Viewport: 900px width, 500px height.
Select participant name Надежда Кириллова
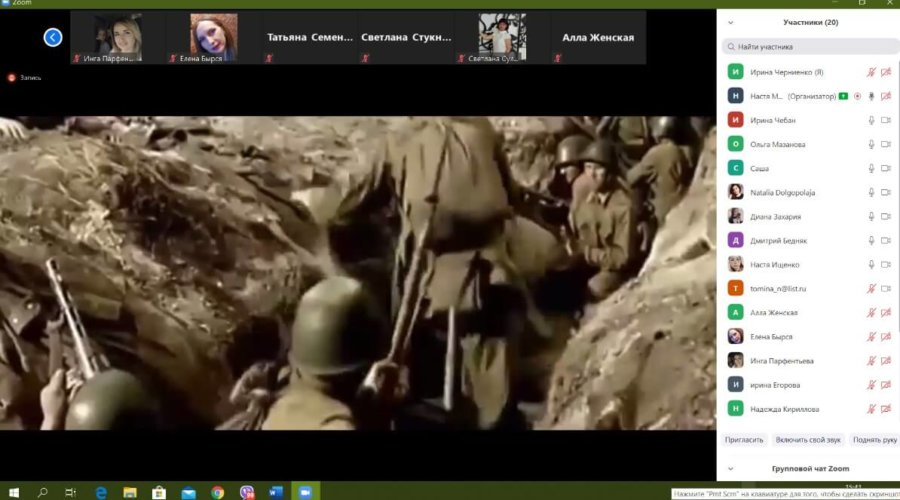point(784,409)
